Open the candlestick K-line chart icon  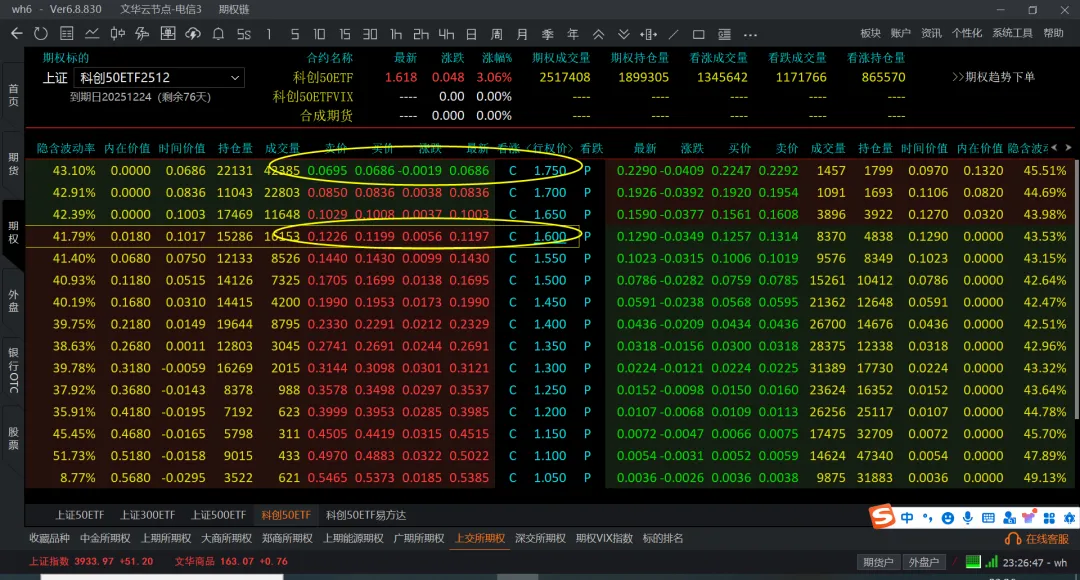click(117, 33)
